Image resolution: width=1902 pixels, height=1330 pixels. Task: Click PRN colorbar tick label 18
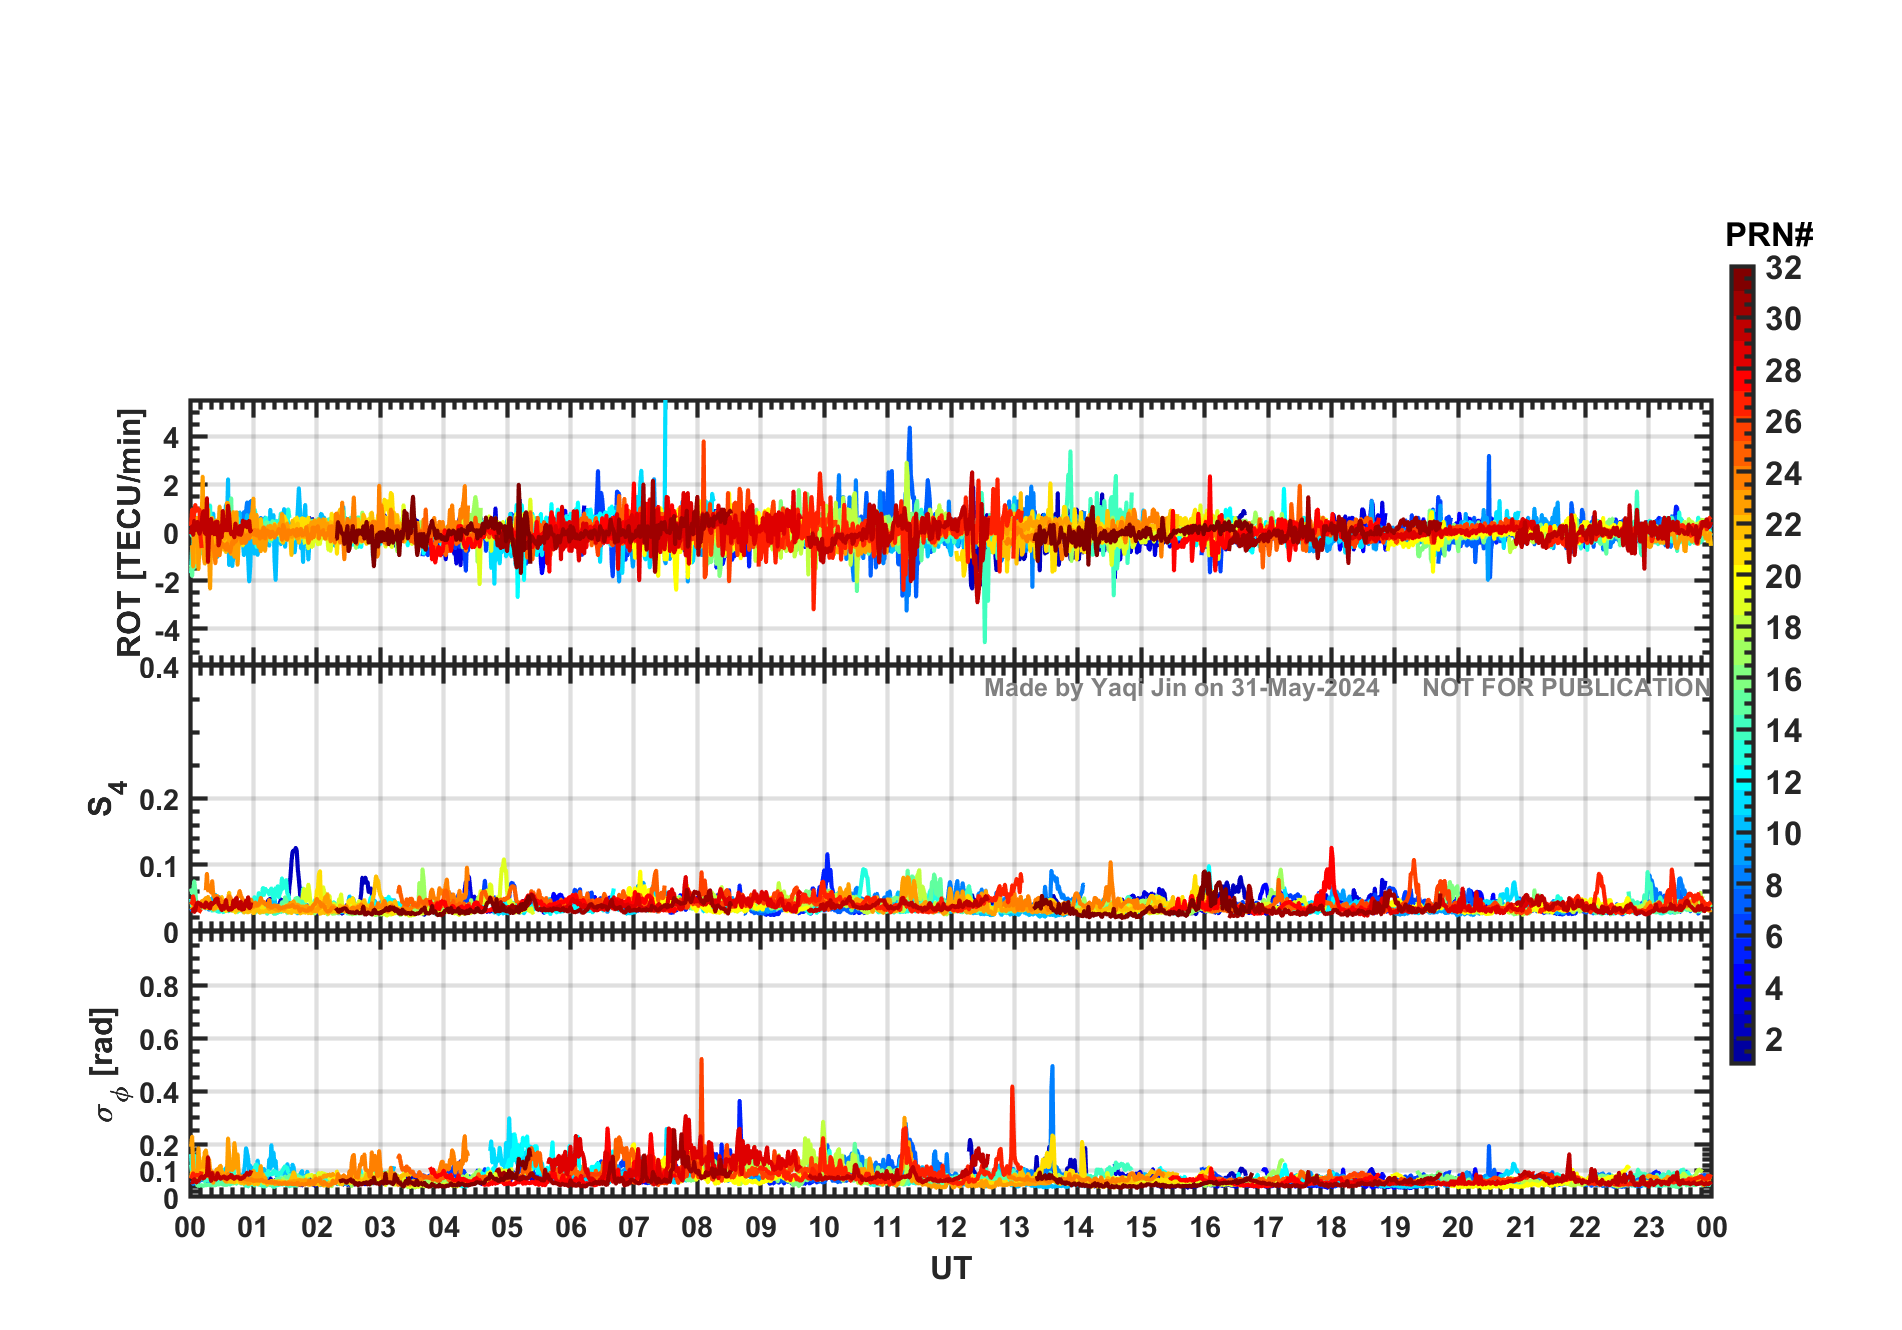pos(1783,628)
